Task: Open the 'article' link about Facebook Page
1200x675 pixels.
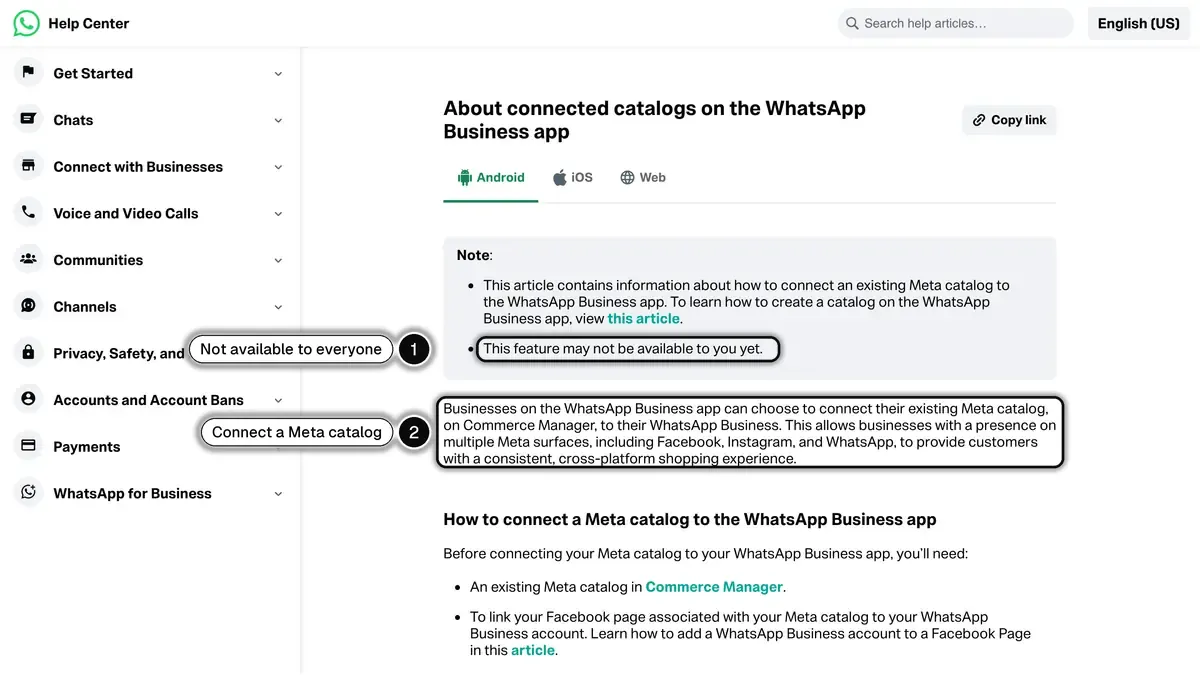Action: coord(532,650)
